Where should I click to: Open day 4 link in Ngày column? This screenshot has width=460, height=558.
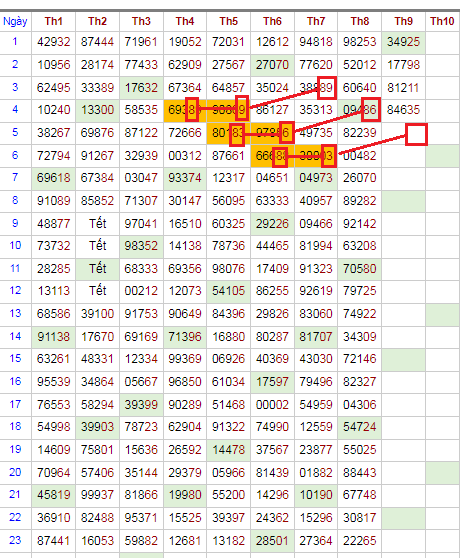[15, 109]
